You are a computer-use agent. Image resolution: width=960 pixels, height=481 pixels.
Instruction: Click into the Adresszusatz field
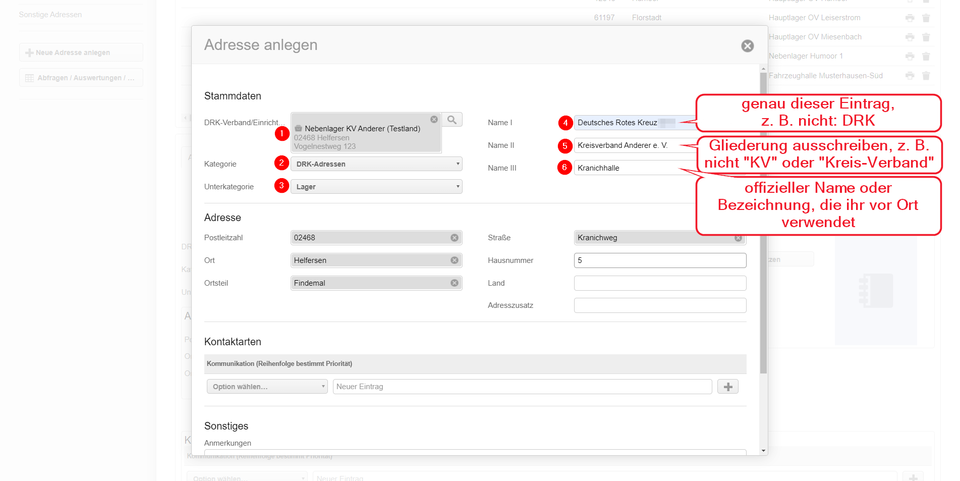pyautogui.click(x=660, y=305)
